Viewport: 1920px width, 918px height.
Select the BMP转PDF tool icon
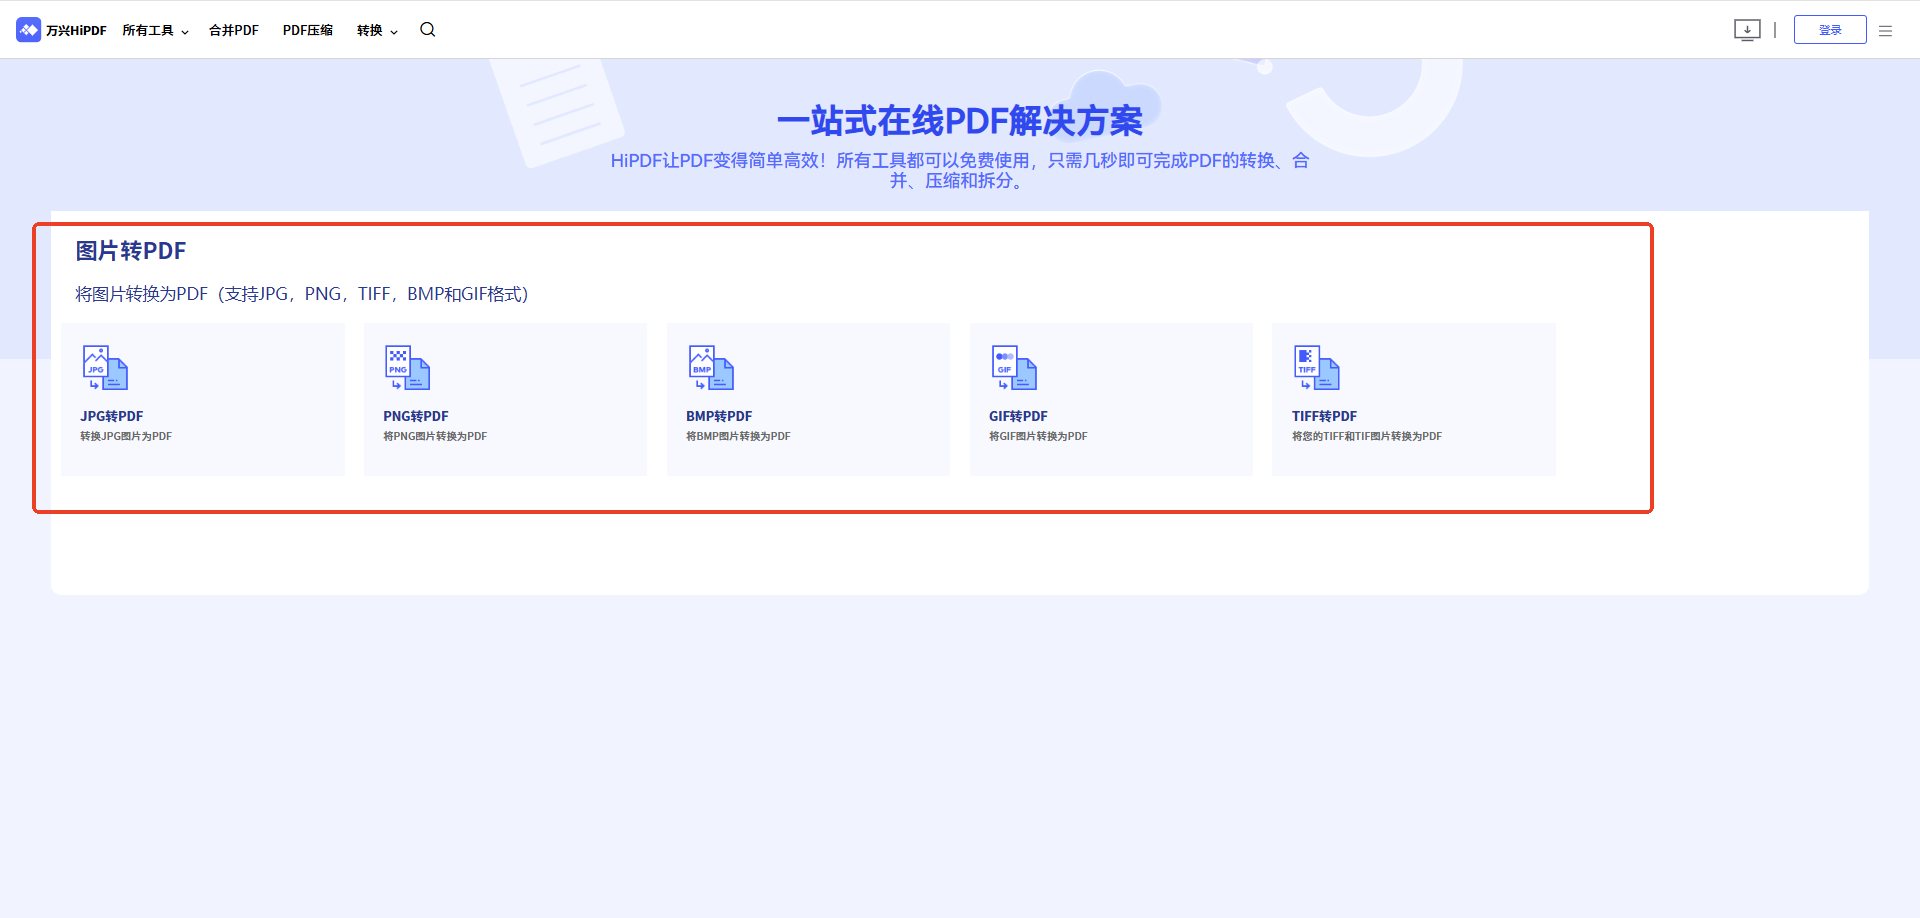tap(710, 368)
